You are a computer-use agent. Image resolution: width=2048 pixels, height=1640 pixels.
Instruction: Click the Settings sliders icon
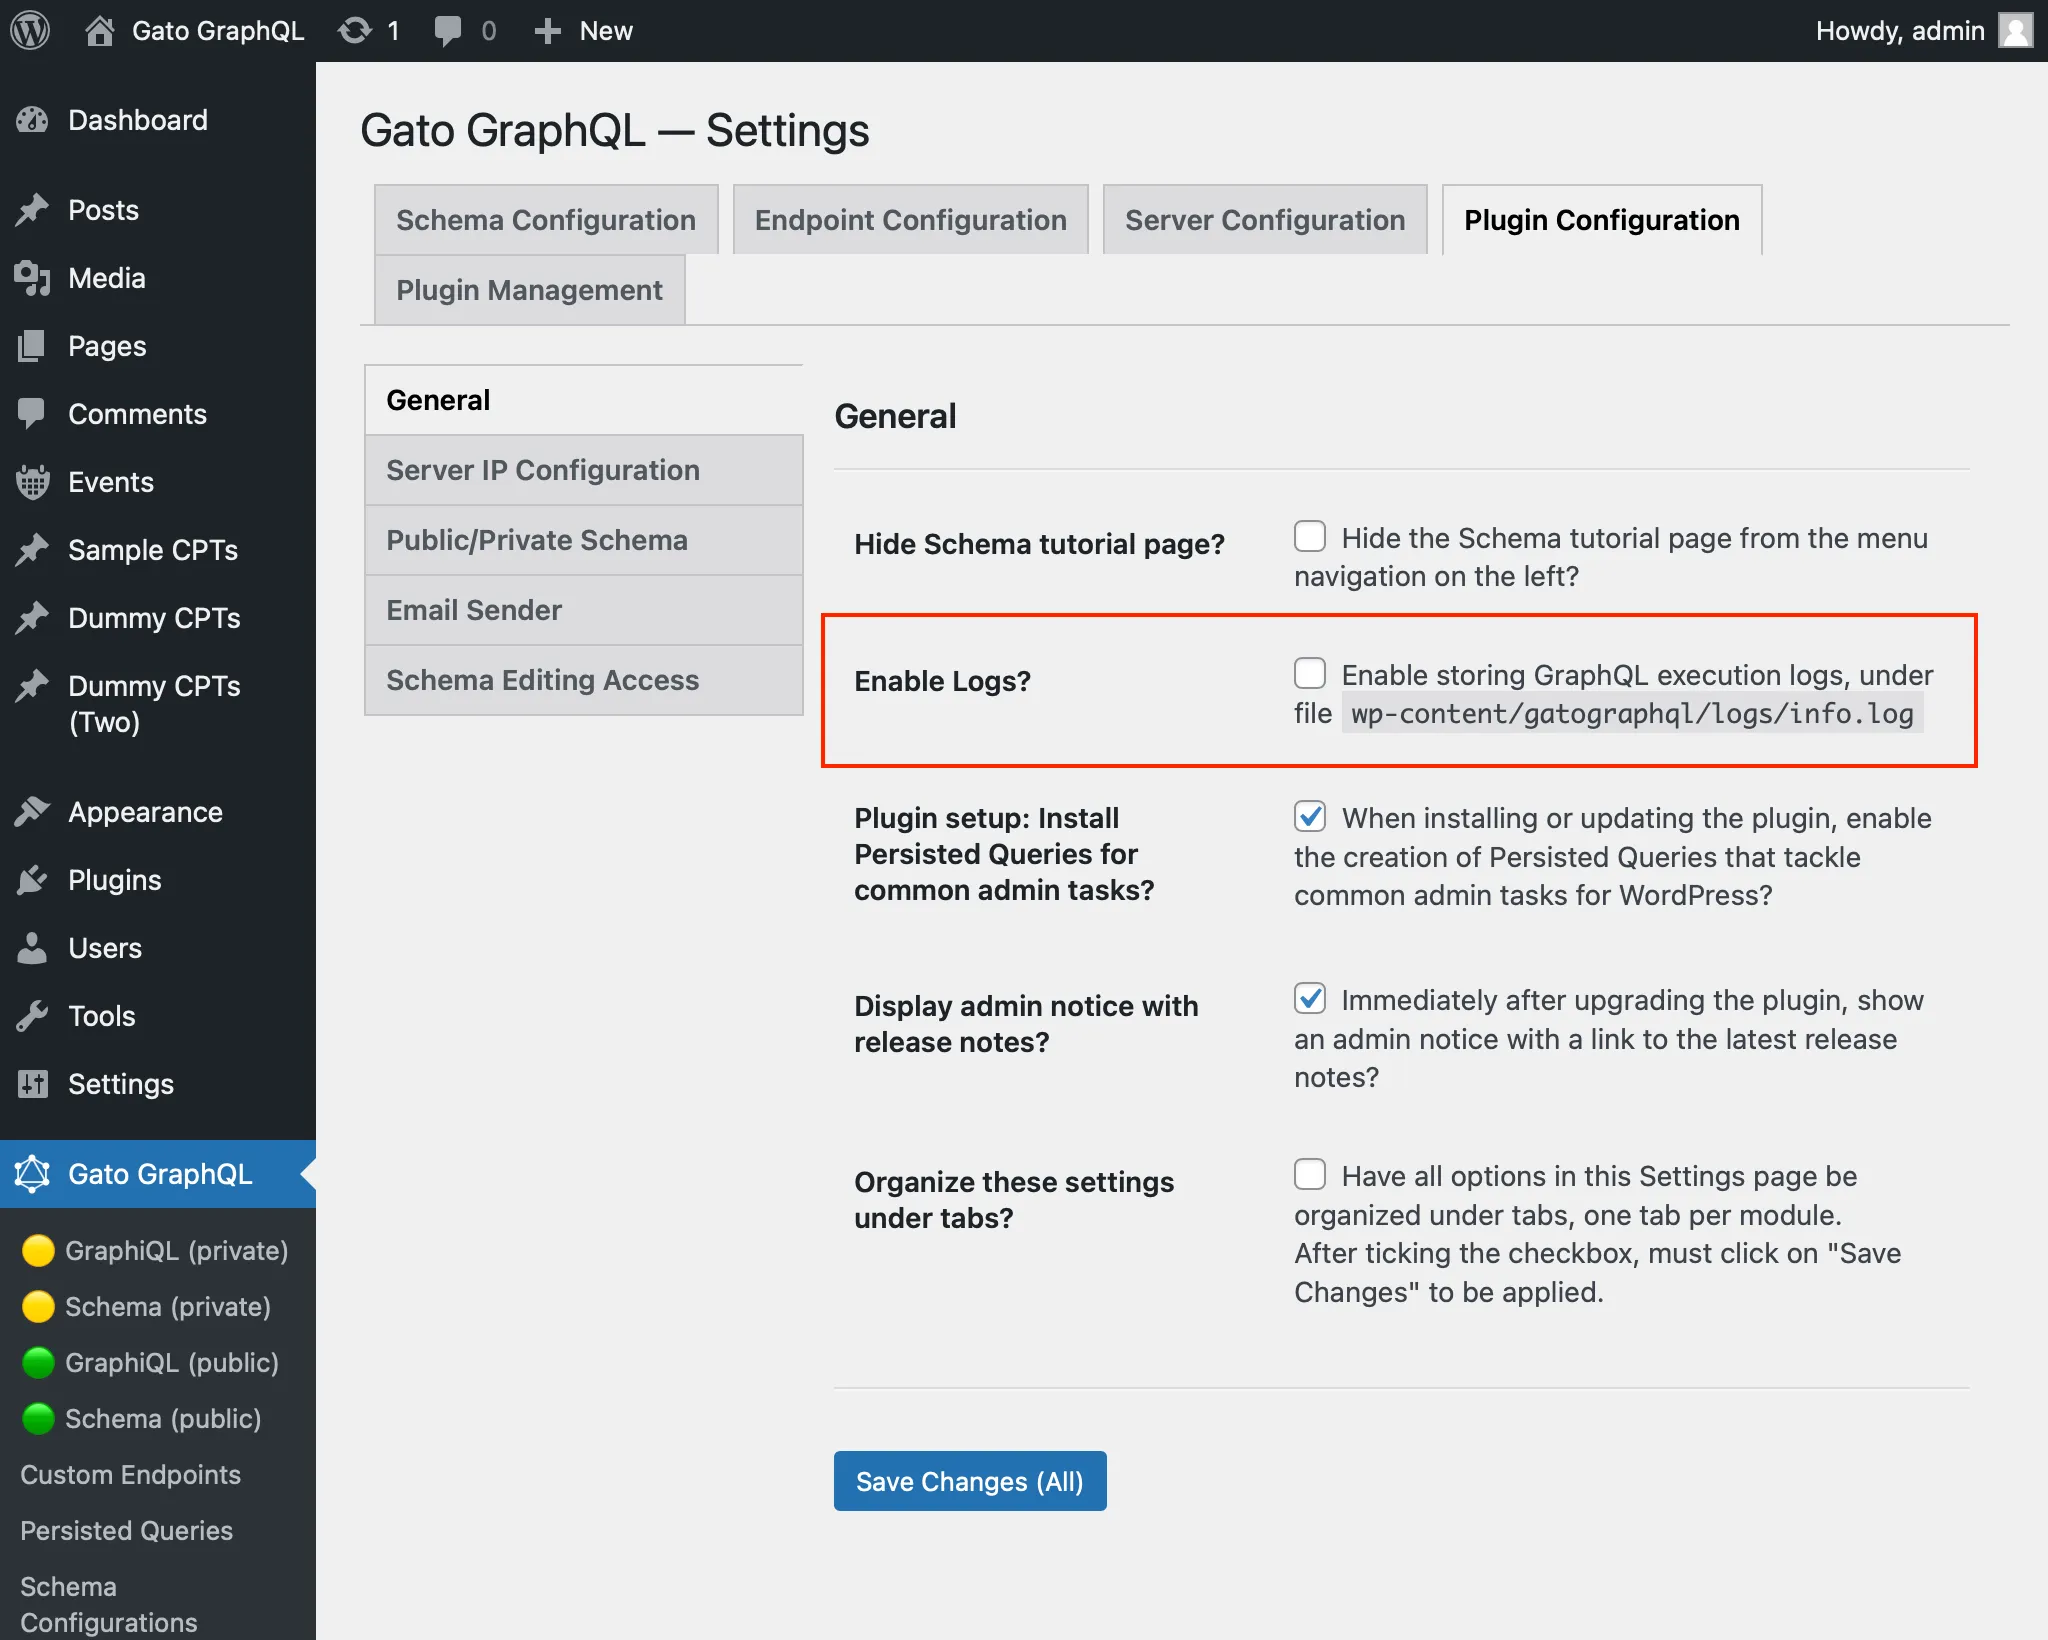click(x=32, y=1084)
